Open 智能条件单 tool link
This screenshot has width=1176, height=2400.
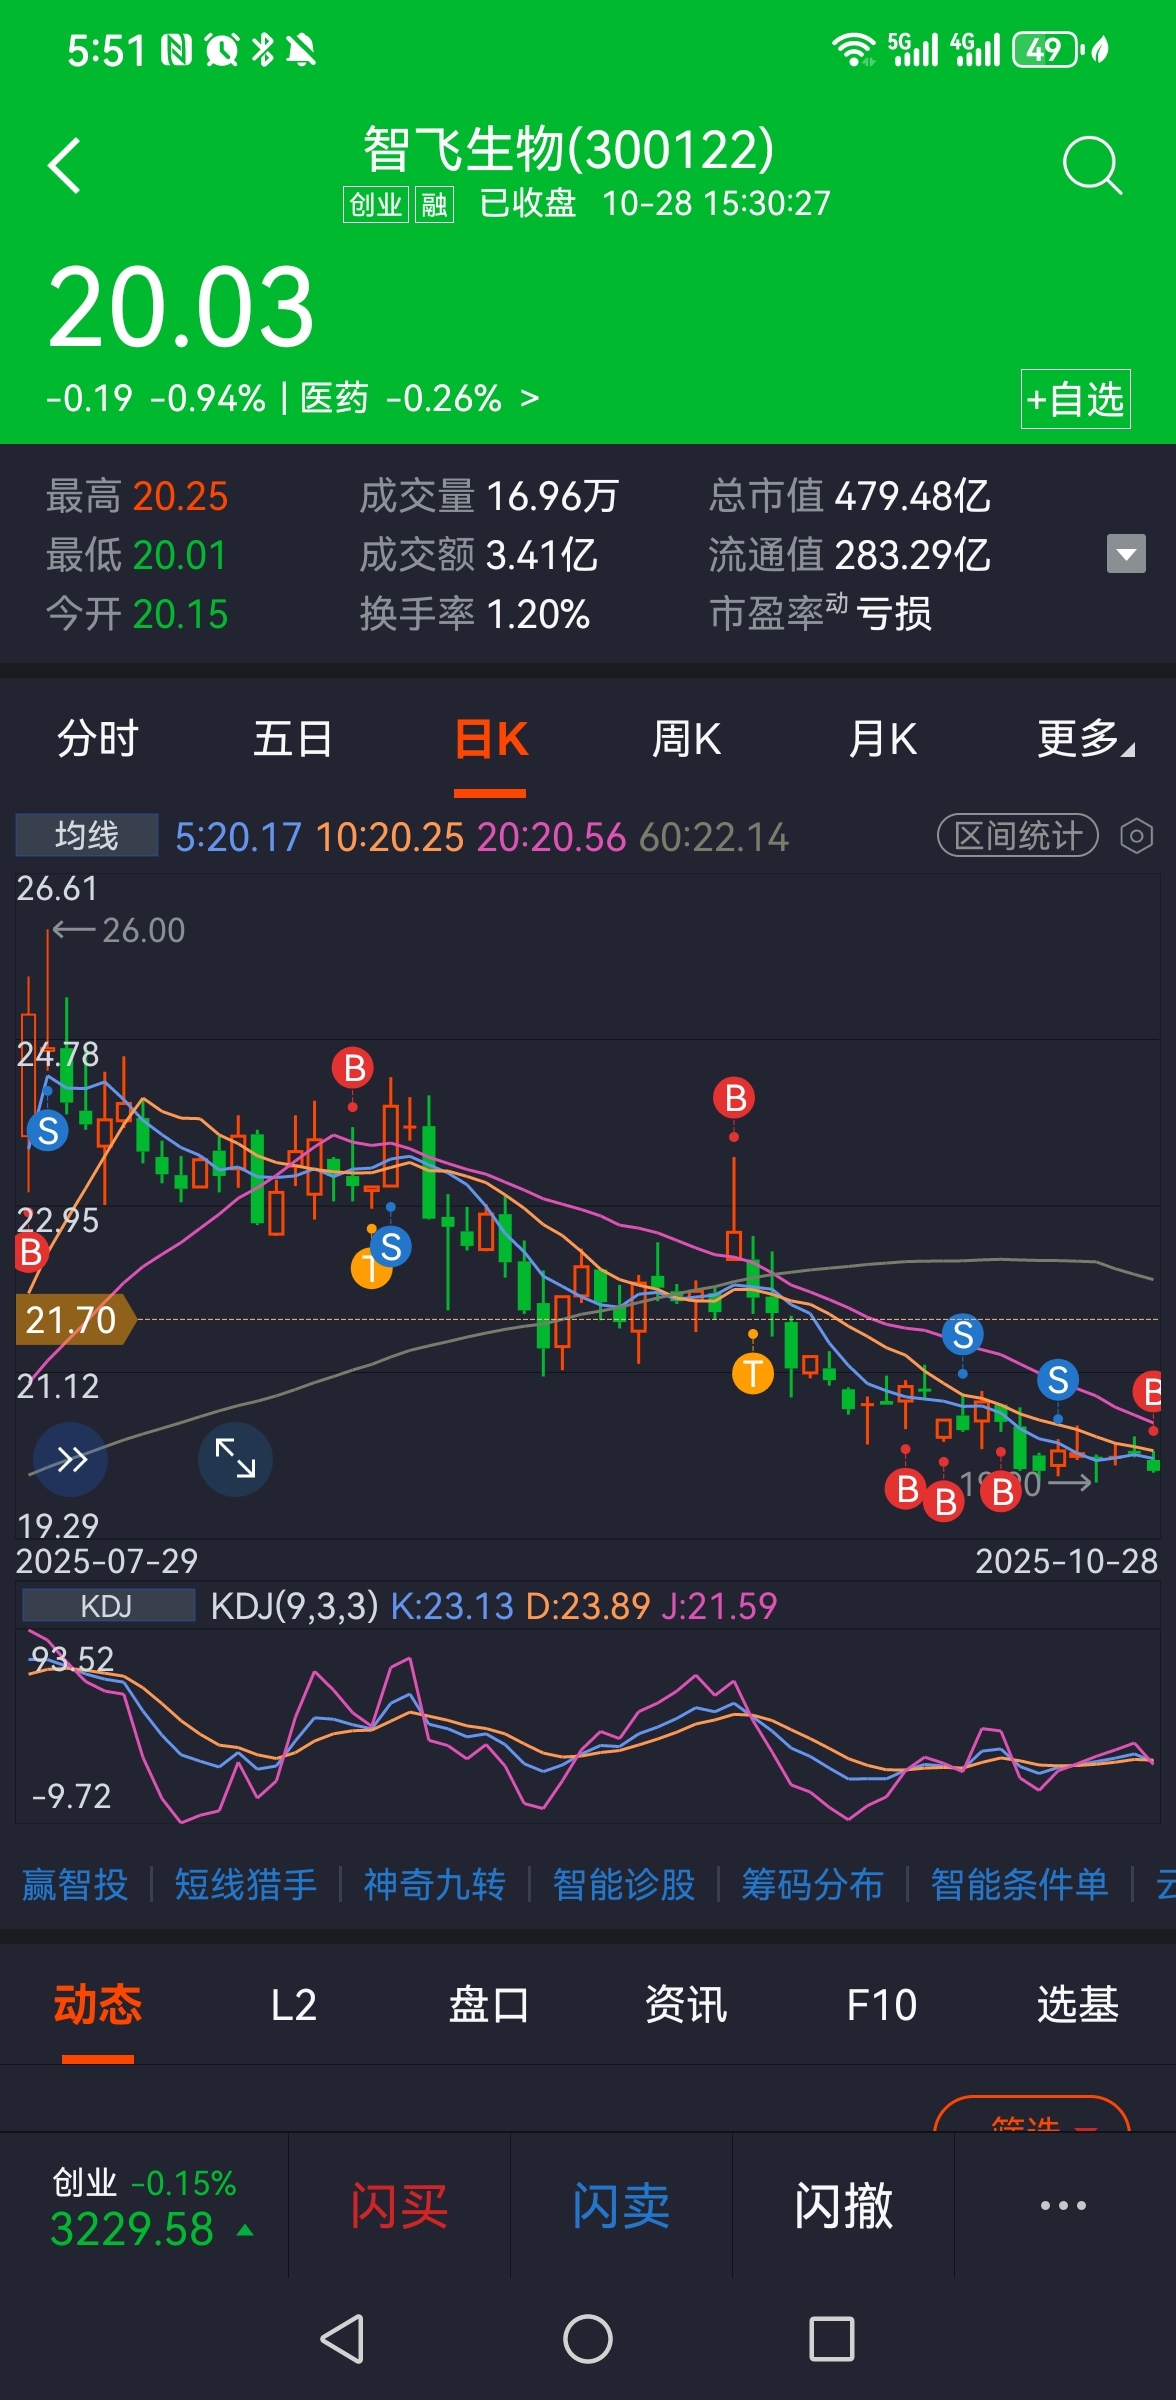[1019, 1884]
